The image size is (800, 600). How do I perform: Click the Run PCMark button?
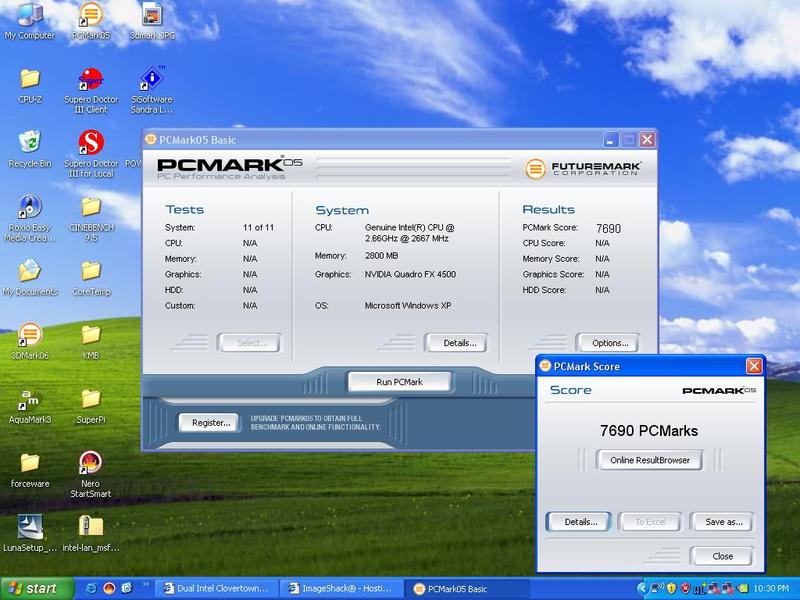399,382
